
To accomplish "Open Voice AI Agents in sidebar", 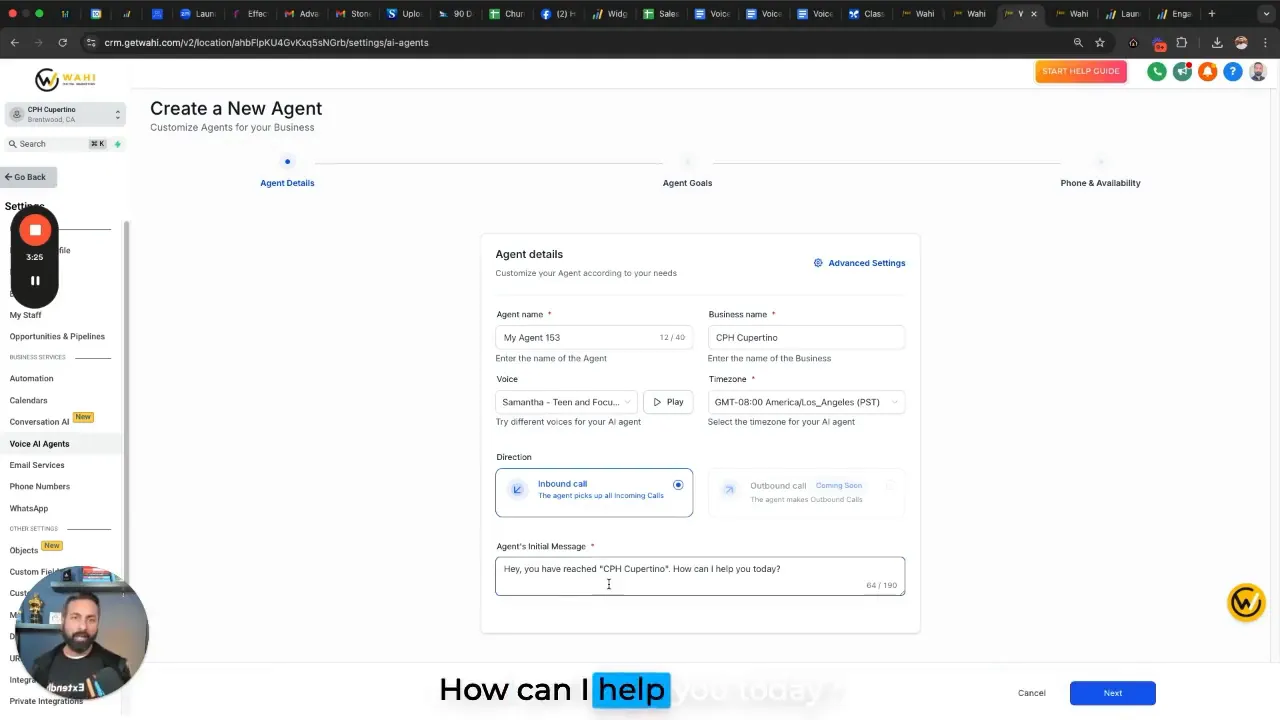I will point(40,444).
